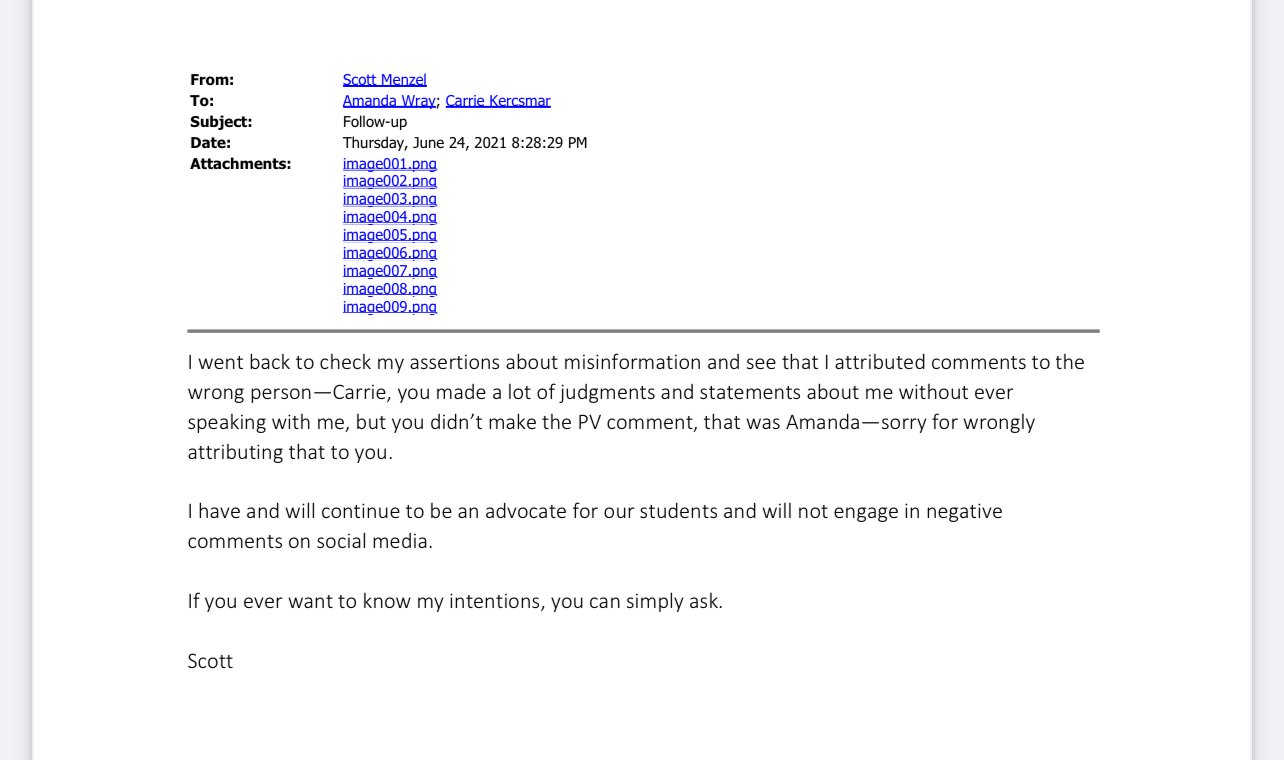Click the bold From: label
The width and height of the screenshot is (1284, 760).
tap(212, 80)
